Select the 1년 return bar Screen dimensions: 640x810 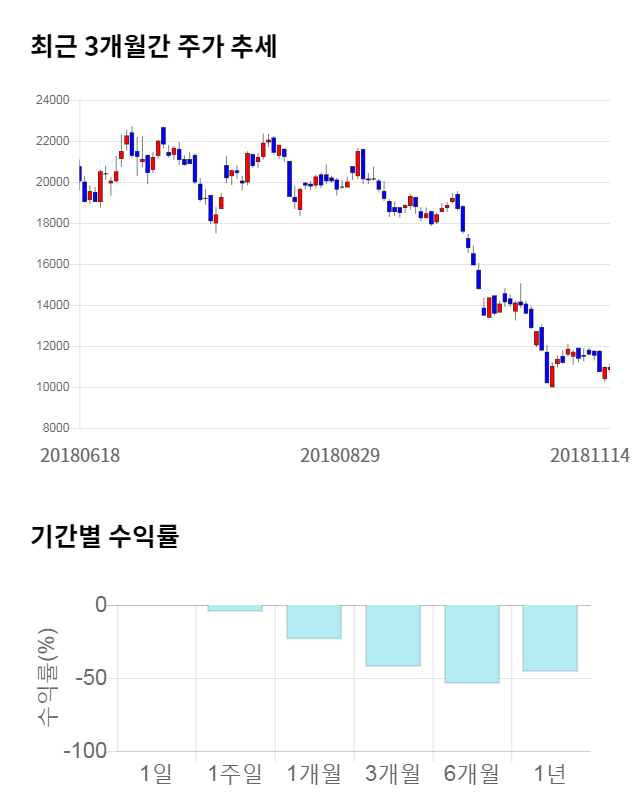[550, 638]
